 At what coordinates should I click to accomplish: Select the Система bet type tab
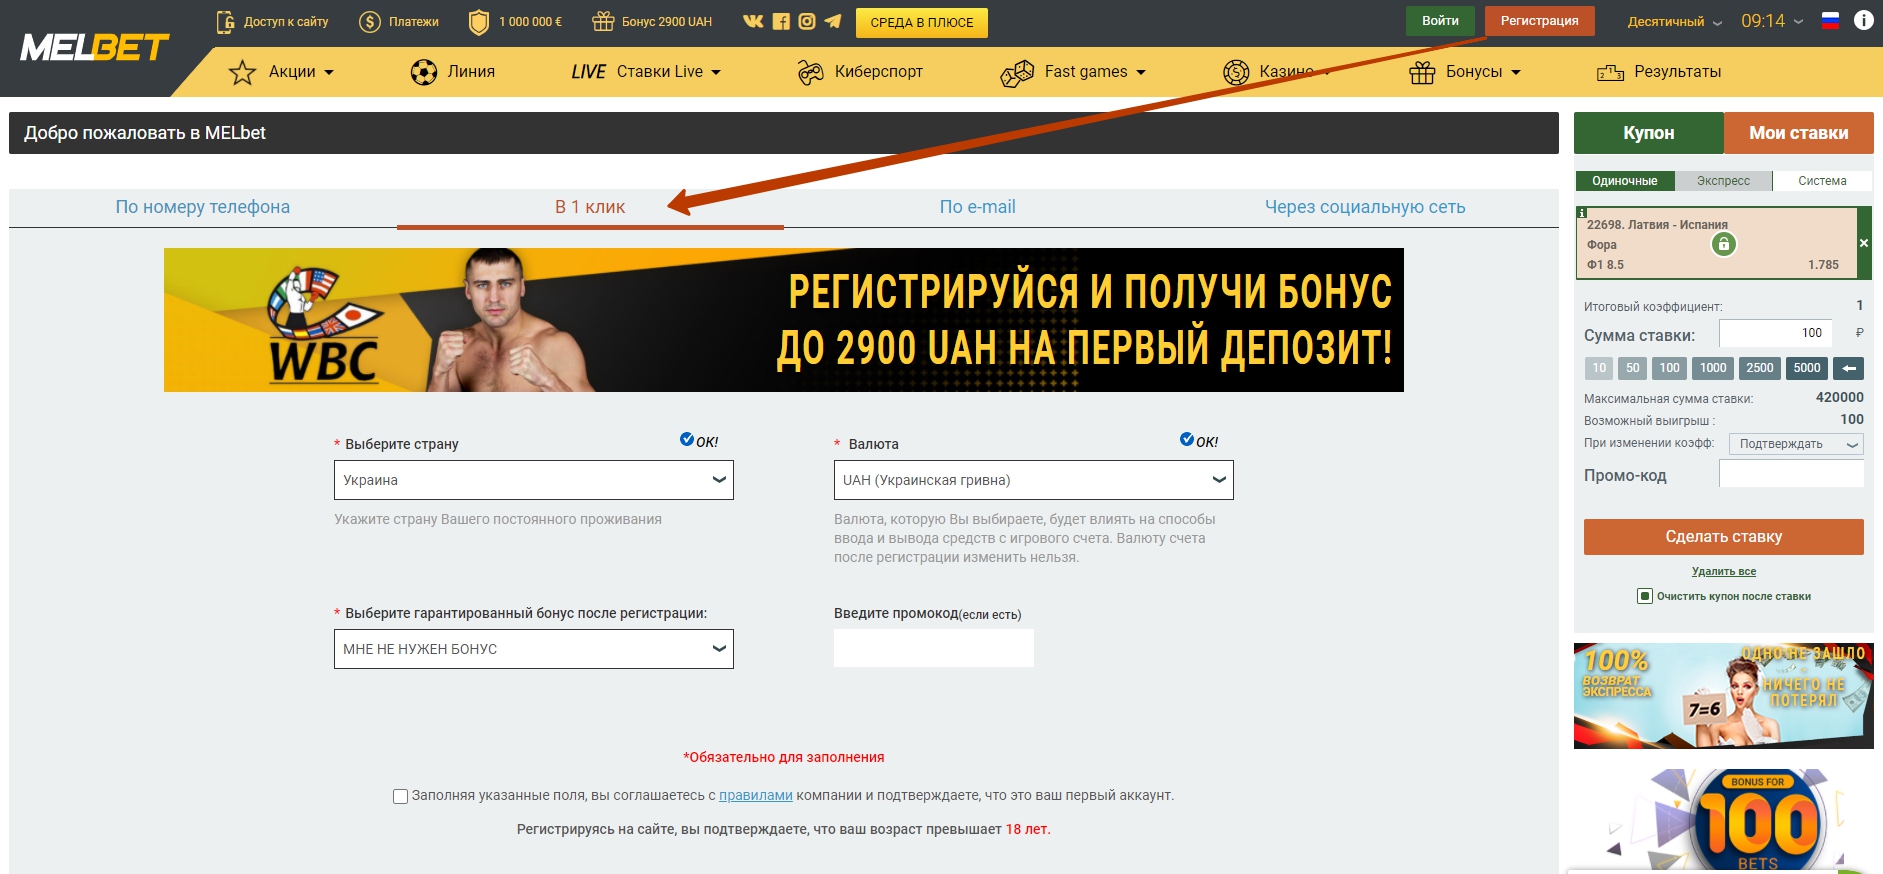pos(1822,181)
